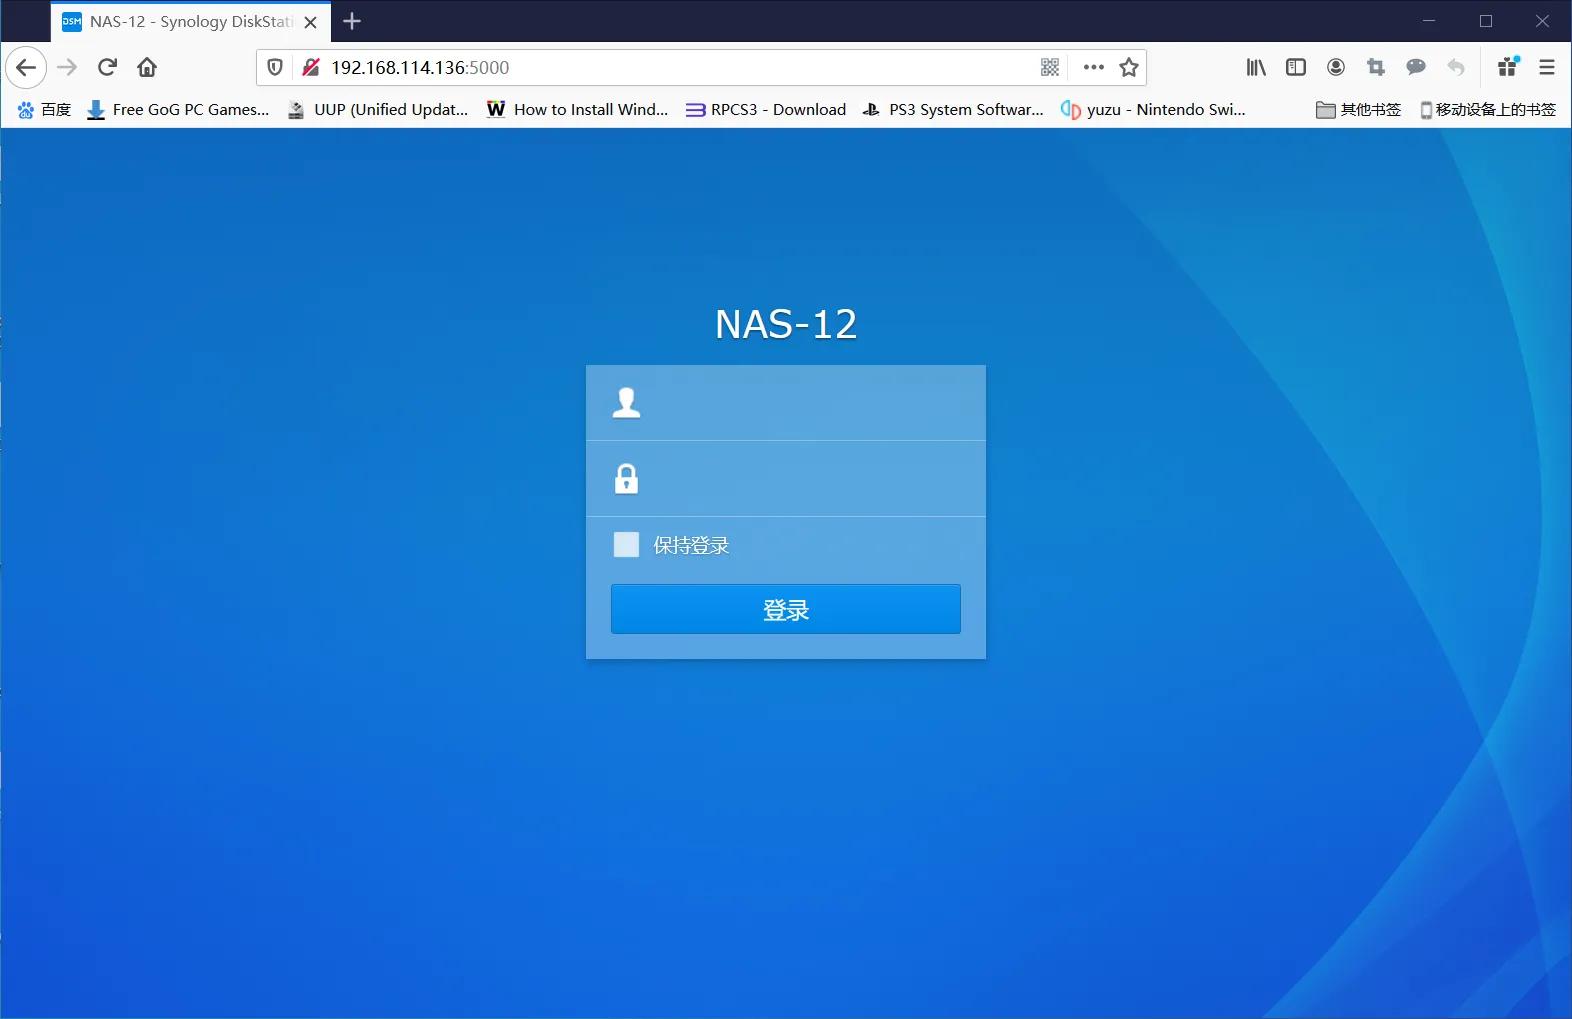Click the forward navigation arrow
The height and width of the screenshot is (1019, 1572).
[67, 67]
